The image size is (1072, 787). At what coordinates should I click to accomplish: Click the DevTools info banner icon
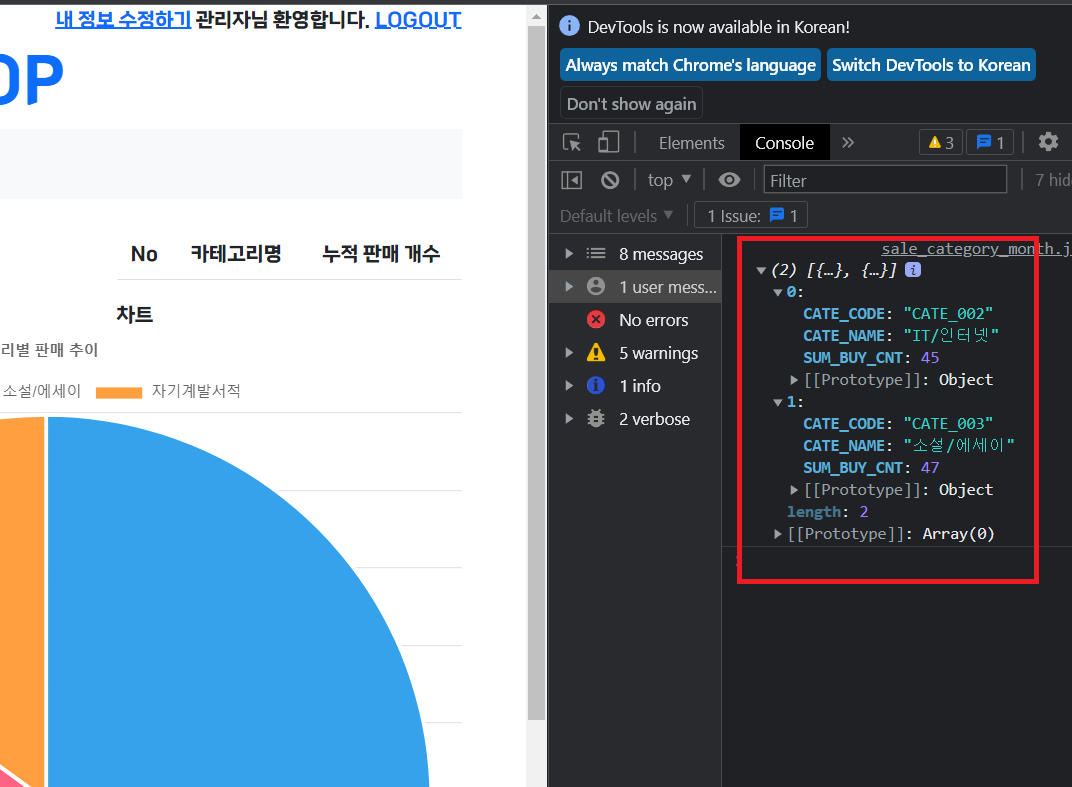[x=569, y=26]
